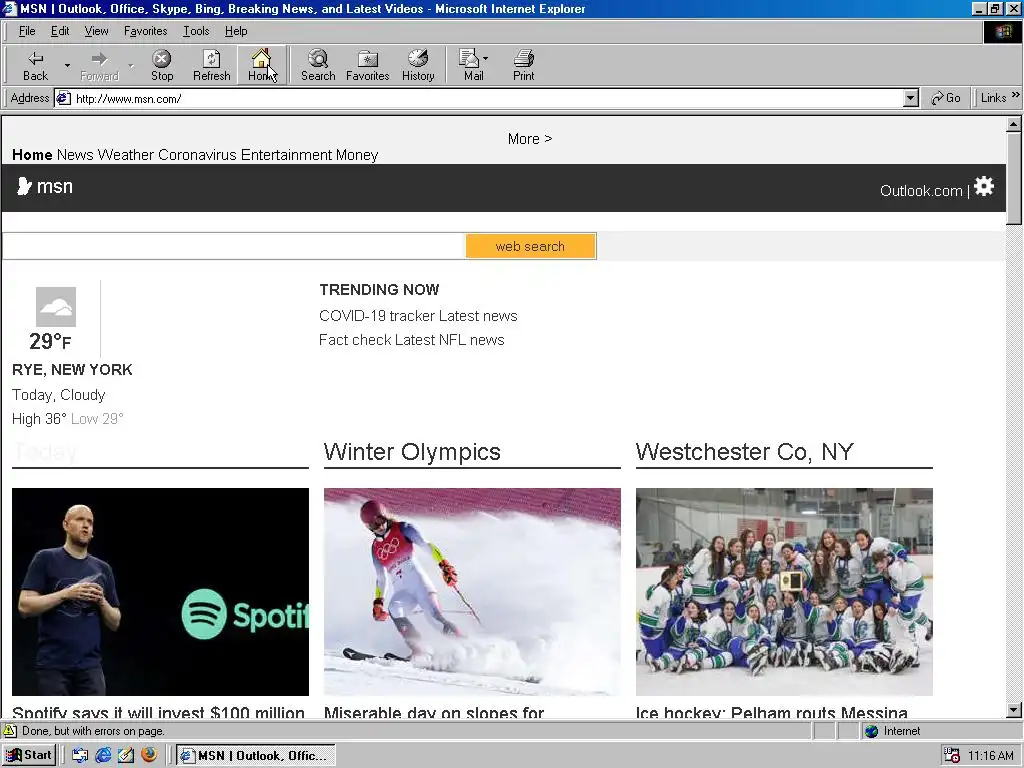Open the Favorites menu in menu bar

tap(146, 31)
